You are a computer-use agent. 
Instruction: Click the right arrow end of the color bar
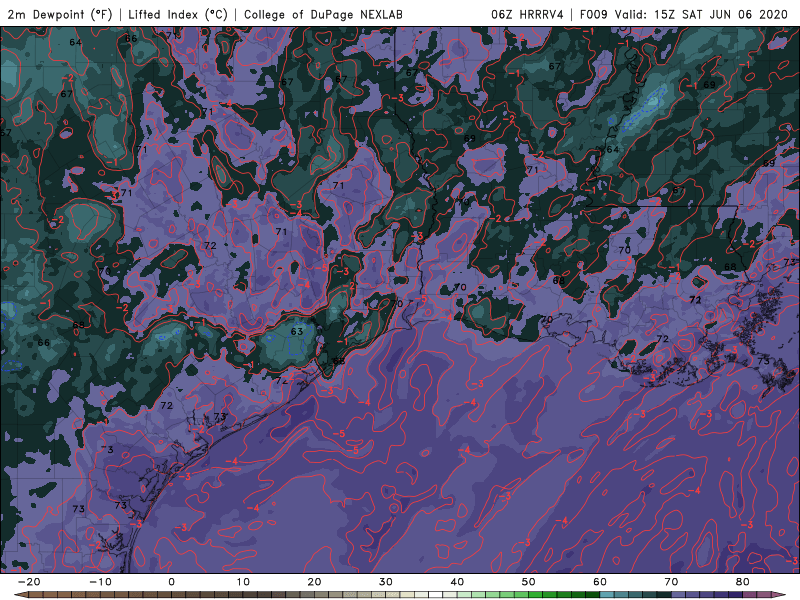coord(779,595)
